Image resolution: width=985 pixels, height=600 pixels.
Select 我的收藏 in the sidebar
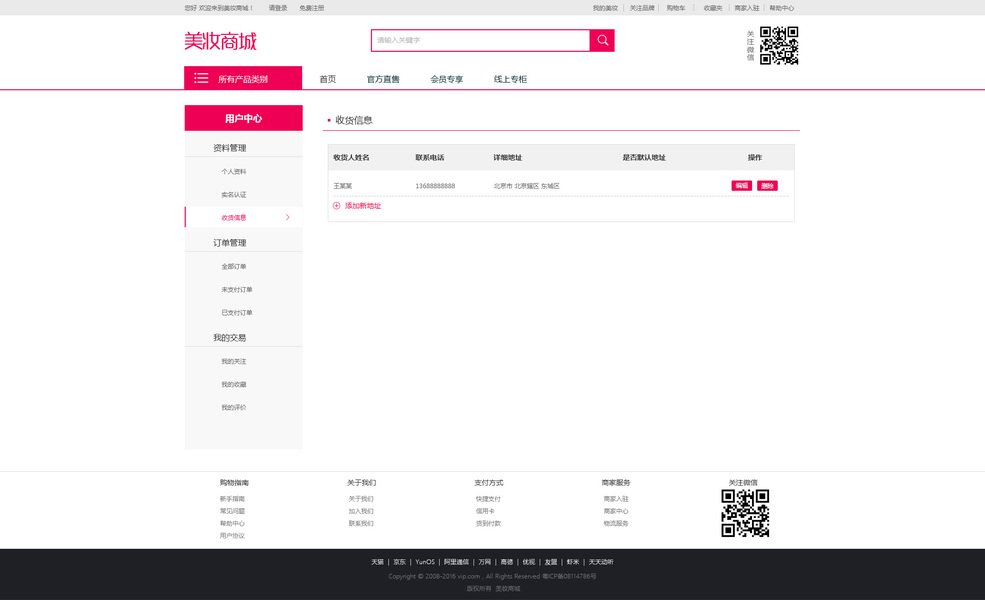(234, 384)
